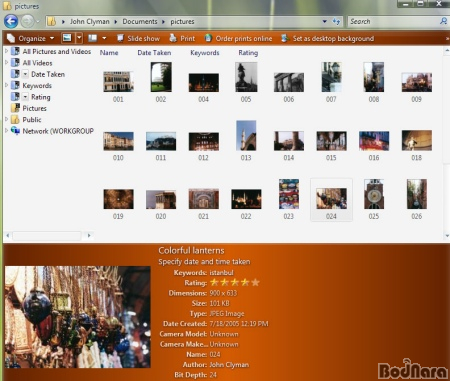Sort by Keywords column header
Viewport: 450px width, 381px height.
tap(205, 53)
